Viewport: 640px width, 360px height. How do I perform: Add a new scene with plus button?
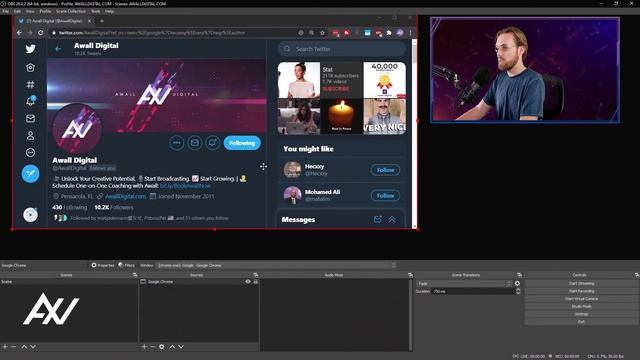[5, 347]
